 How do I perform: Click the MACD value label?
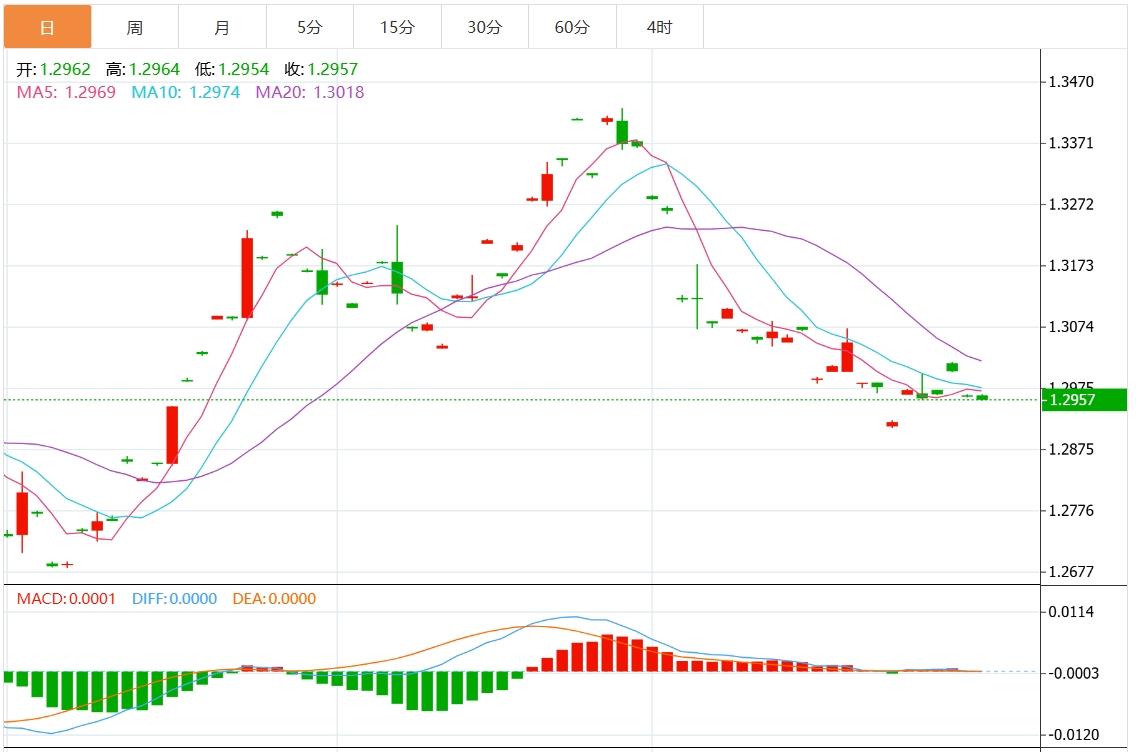tap(66, 599)
